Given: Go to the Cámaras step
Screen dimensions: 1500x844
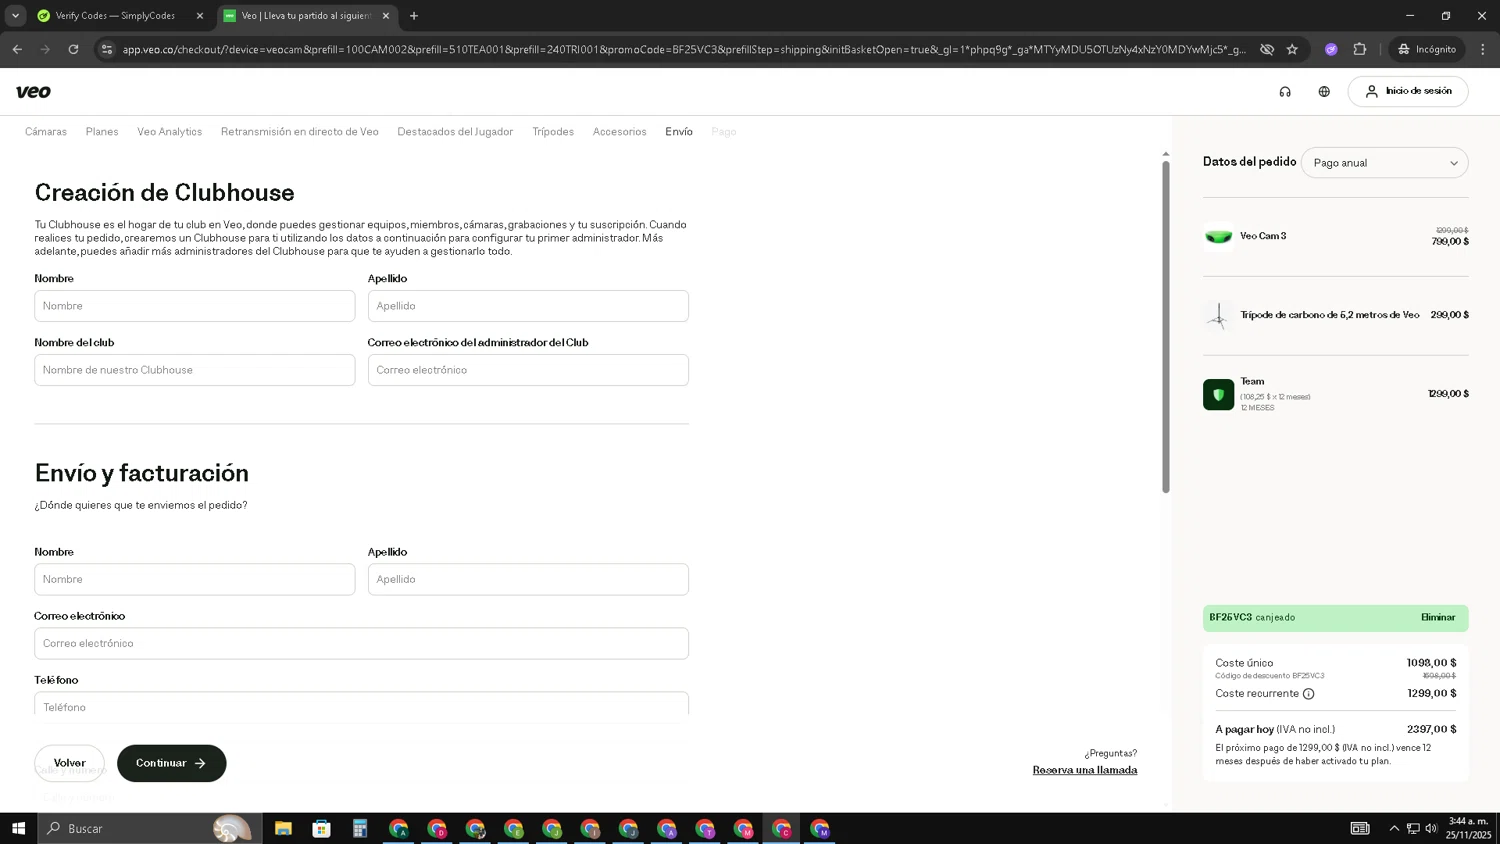Looking at the screenshot, I should (46, 132).
